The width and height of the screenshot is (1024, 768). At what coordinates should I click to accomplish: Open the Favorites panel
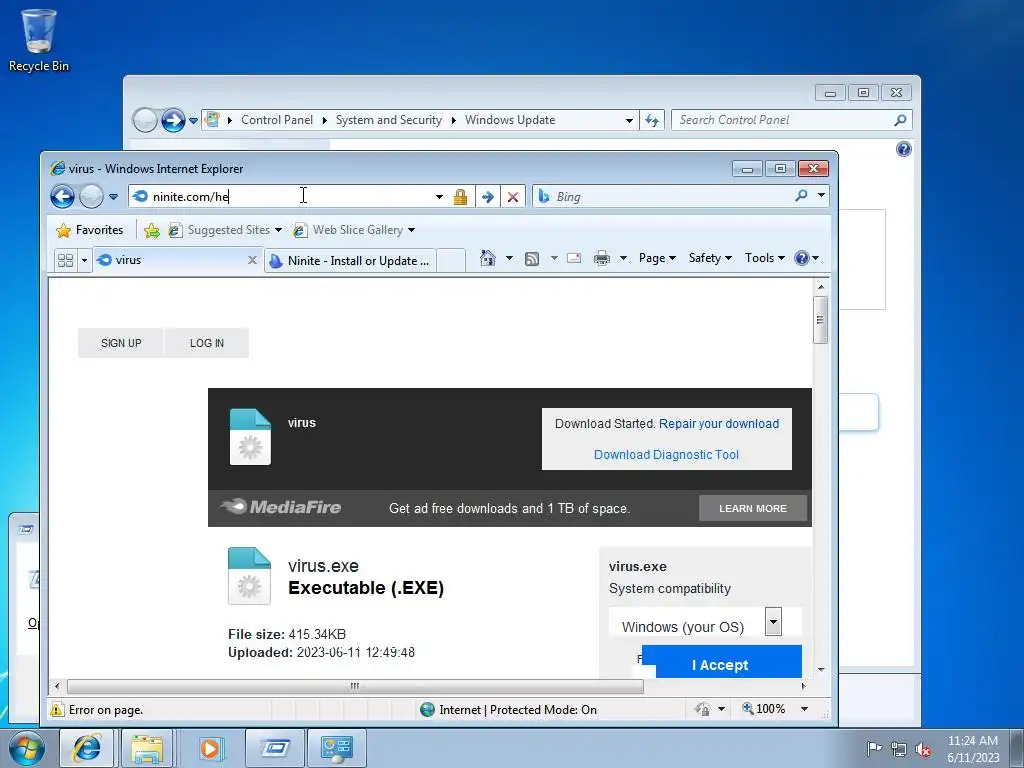(90, 230)
